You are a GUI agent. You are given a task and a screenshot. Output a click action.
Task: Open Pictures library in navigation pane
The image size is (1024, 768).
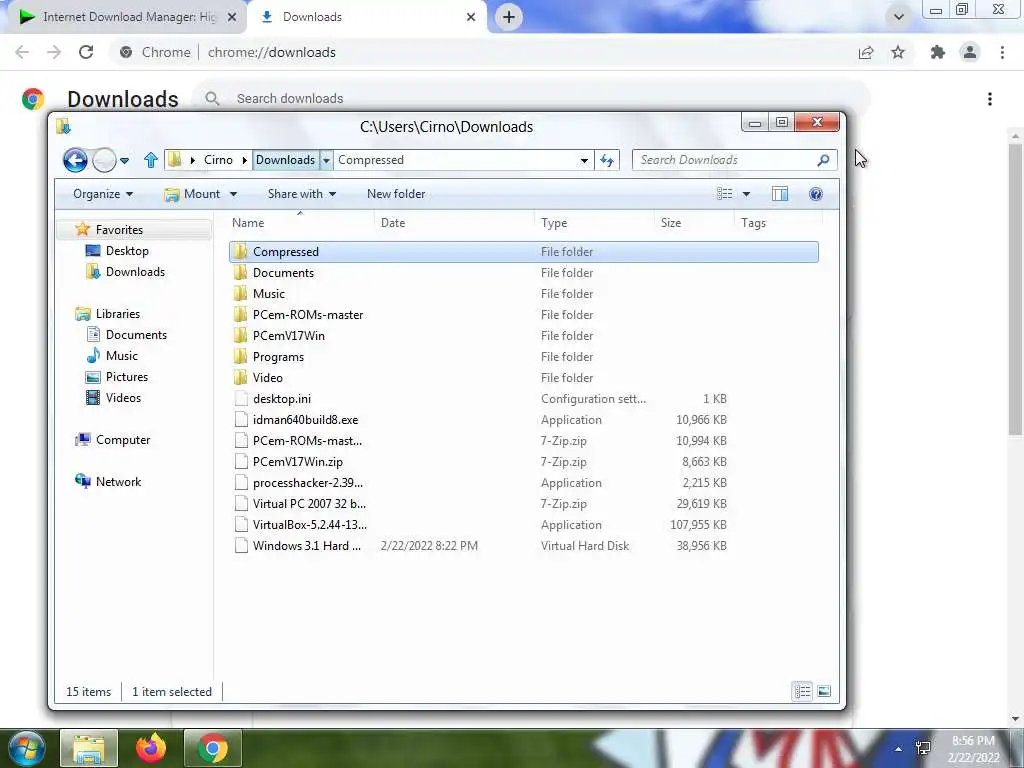tap(127, 377)
